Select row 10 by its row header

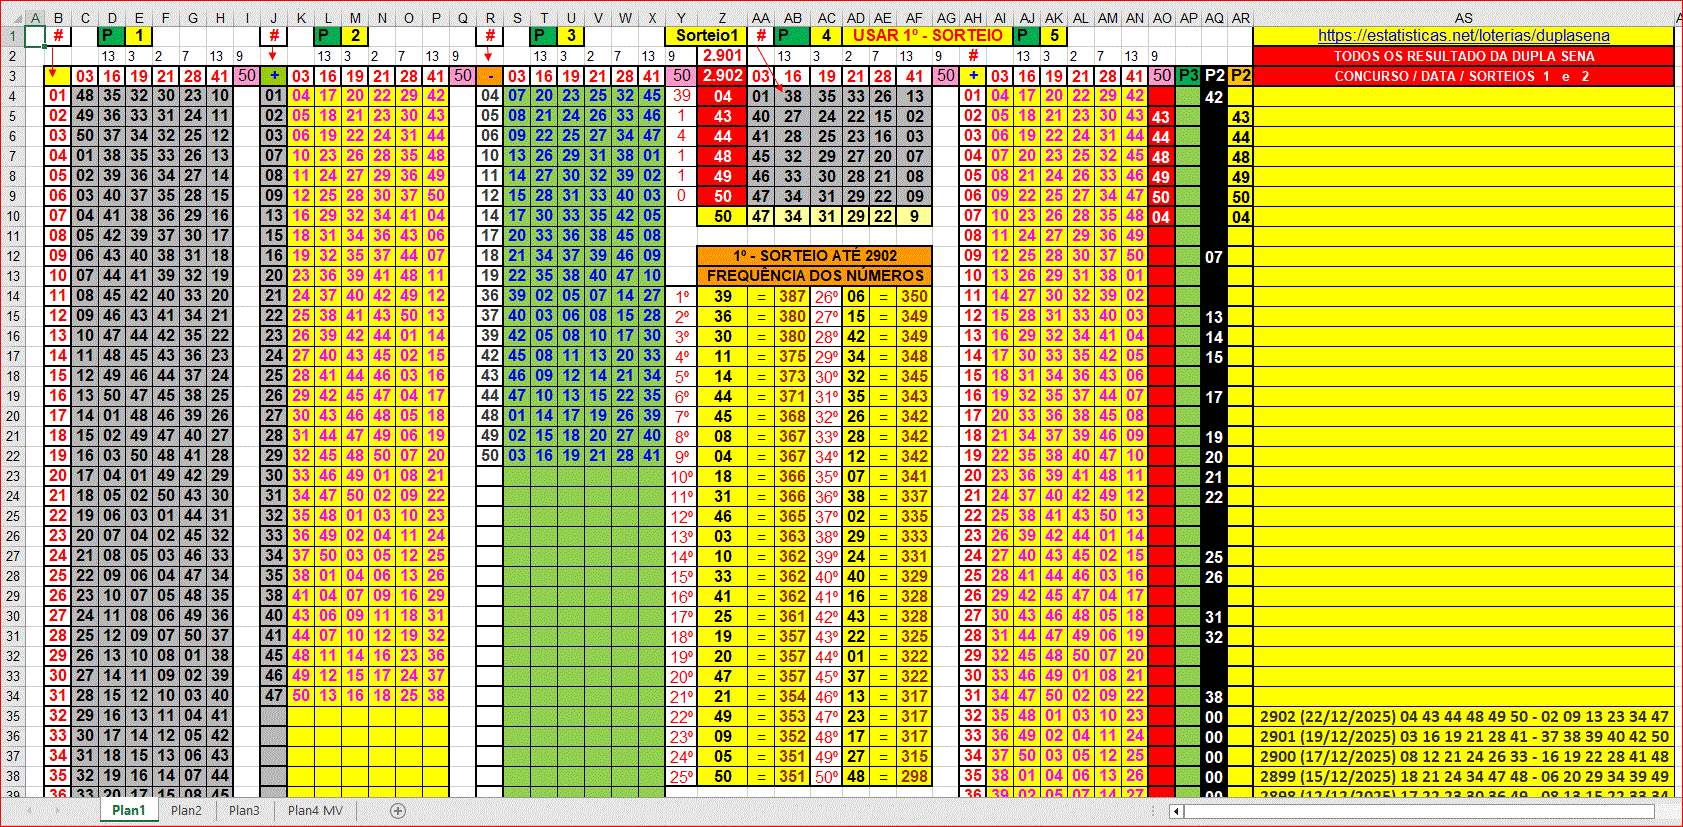coord(12,216)
